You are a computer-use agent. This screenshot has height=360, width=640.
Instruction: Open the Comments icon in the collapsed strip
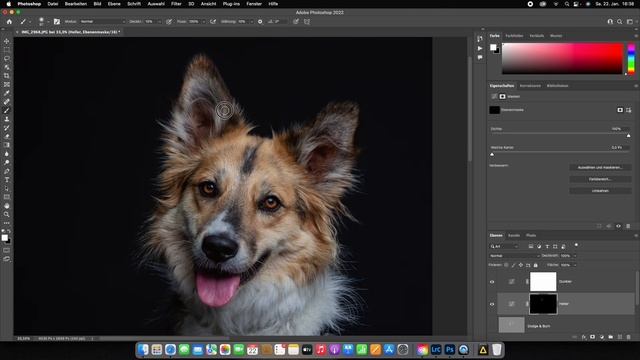480,58
